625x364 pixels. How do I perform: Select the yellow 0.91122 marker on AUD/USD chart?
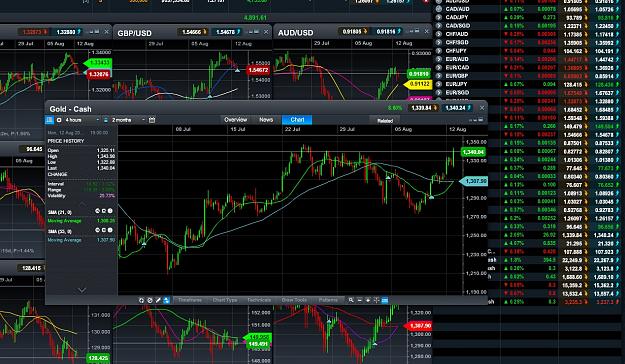[x=418, y=84]
